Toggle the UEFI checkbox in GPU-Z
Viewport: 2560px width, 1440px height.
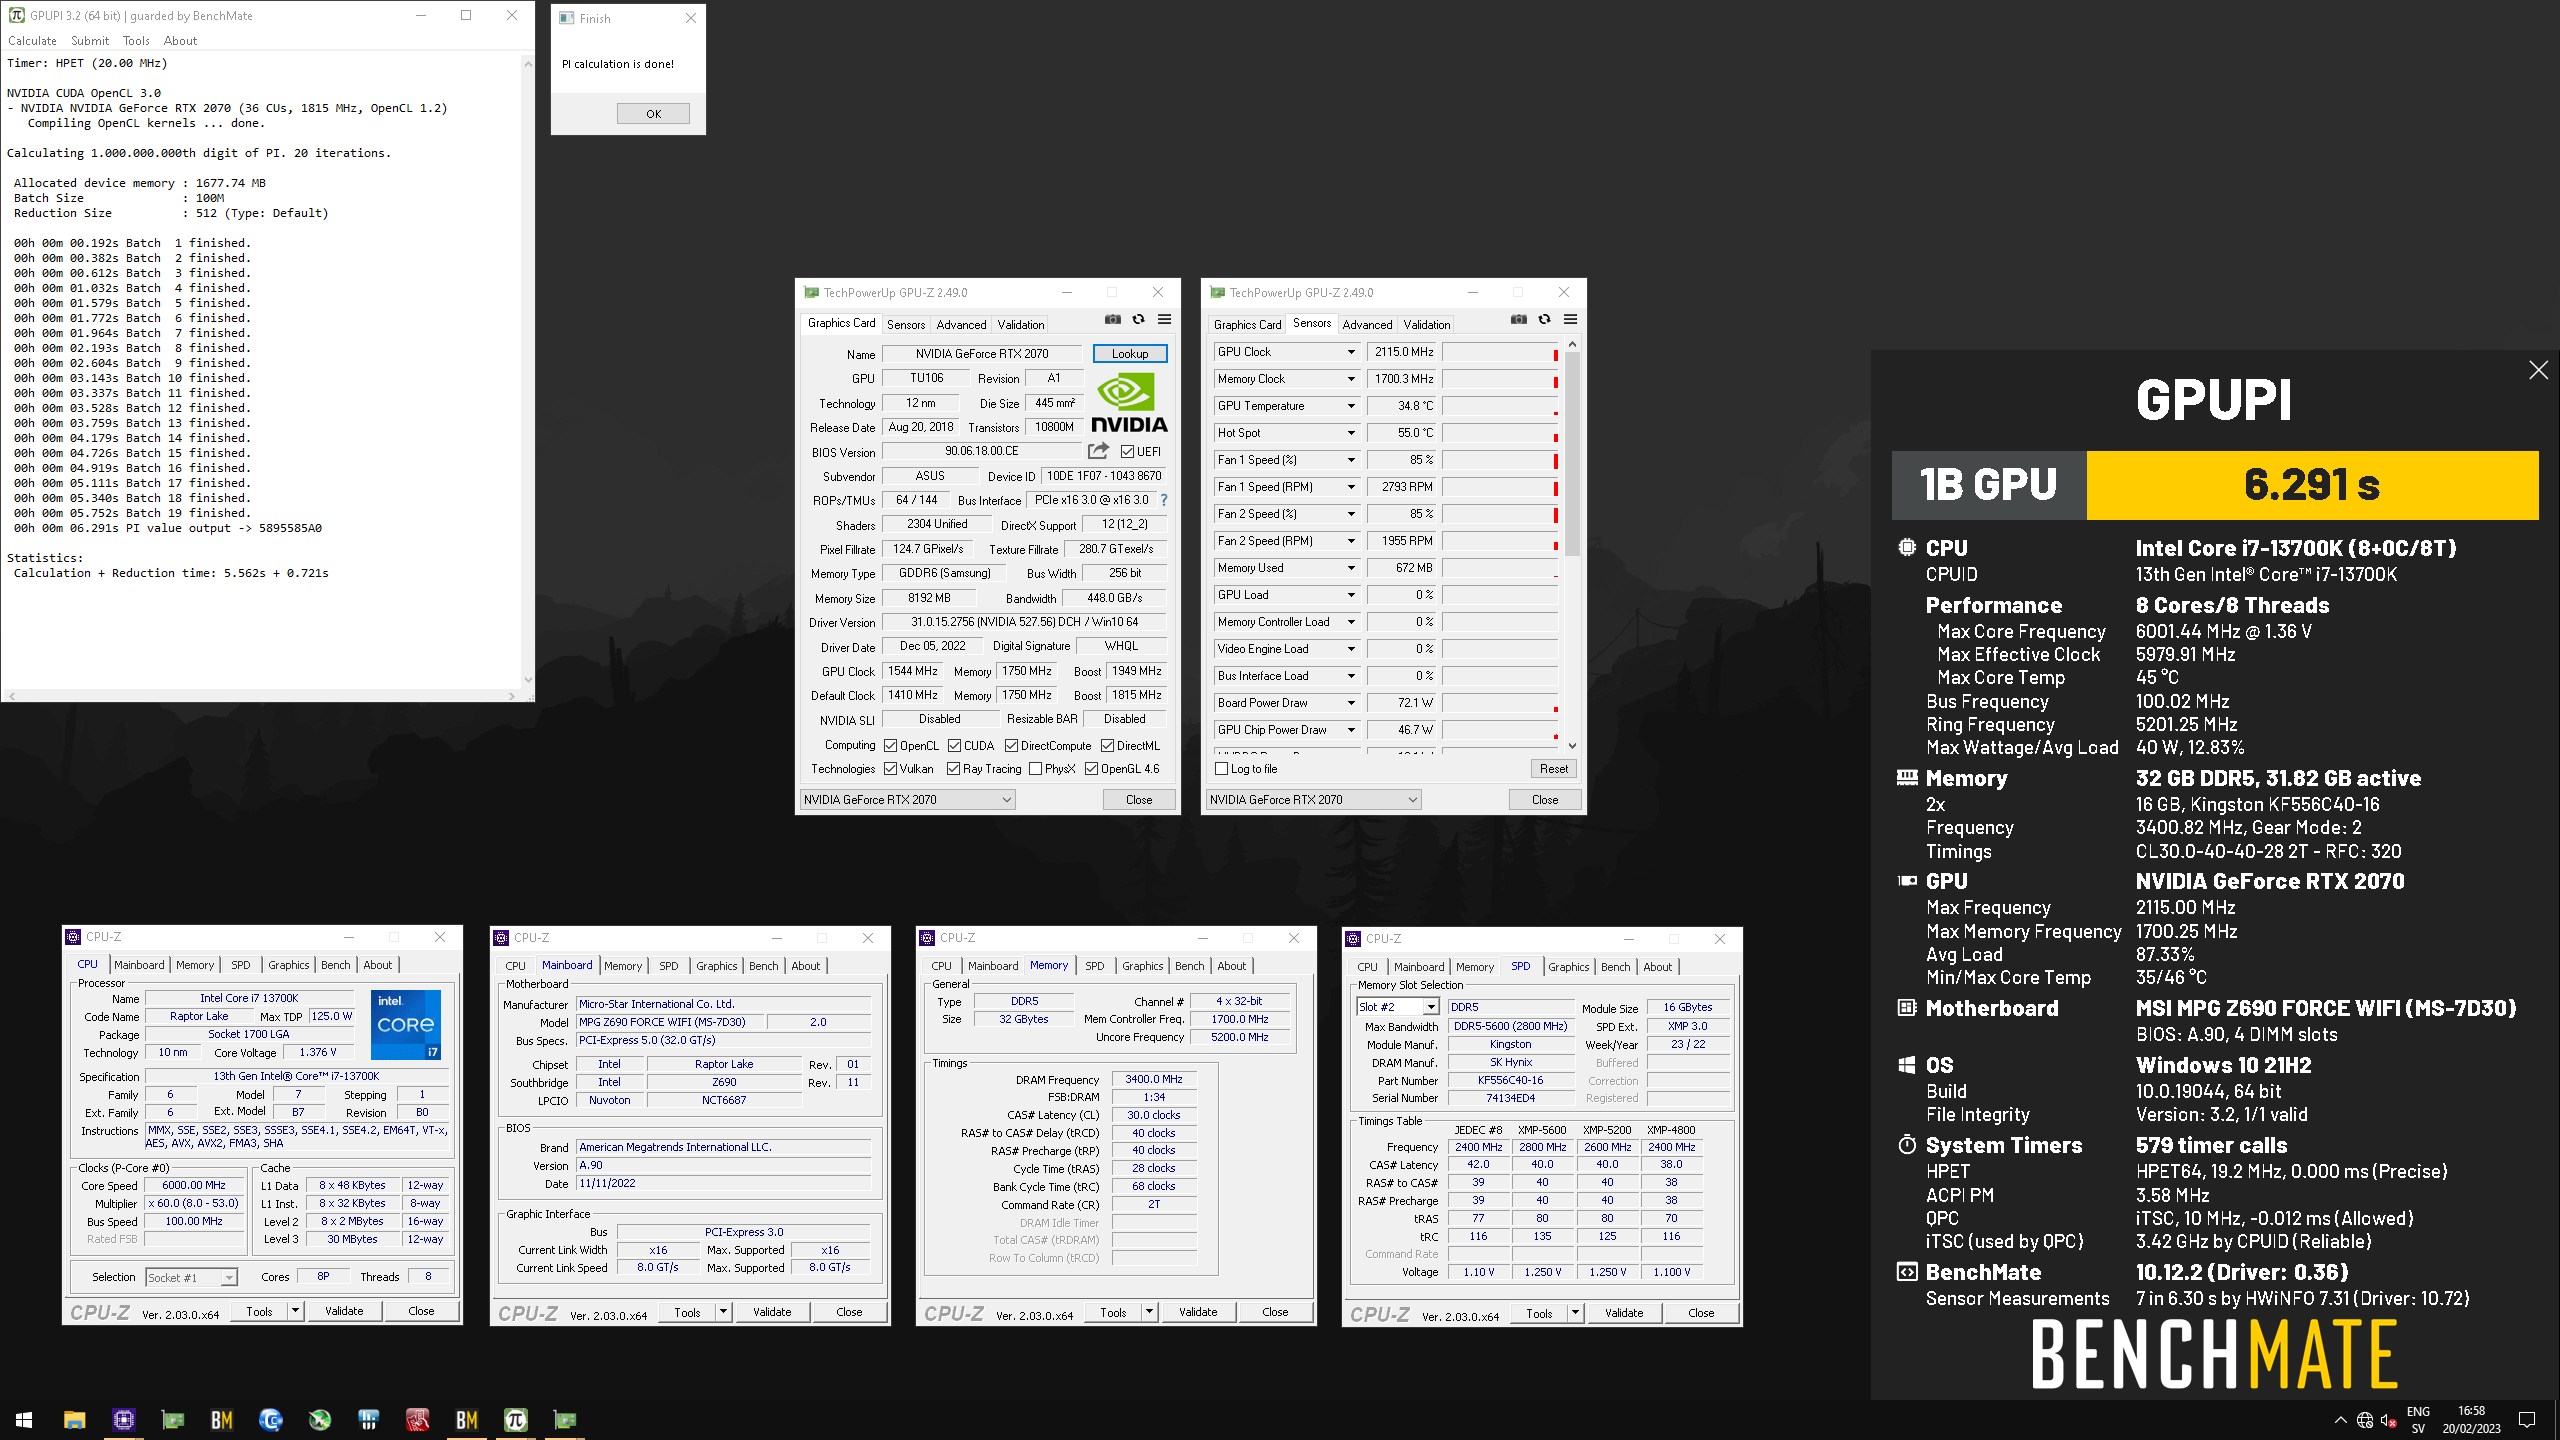pyautogui.click(x=1127, y=451)
